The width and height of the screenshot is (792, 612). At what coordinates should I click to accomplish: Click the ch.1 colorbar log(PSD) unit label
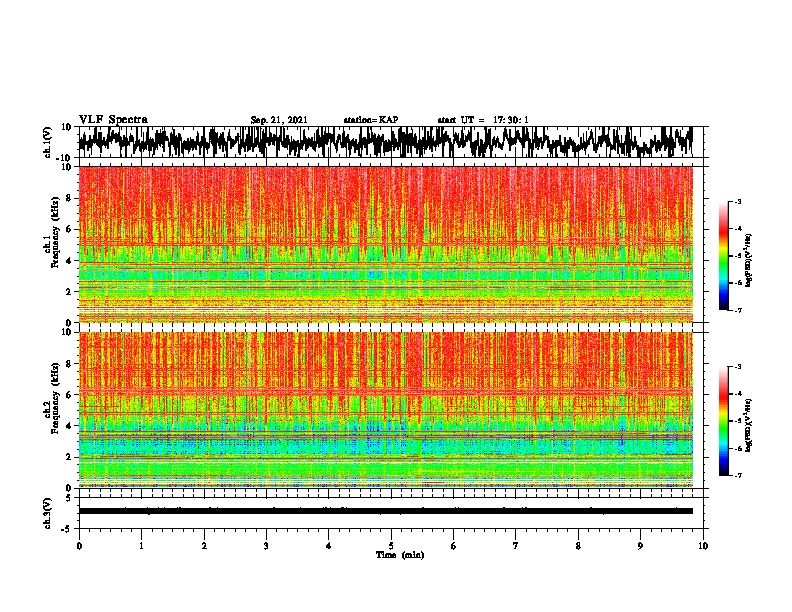[x=749, y=261]
